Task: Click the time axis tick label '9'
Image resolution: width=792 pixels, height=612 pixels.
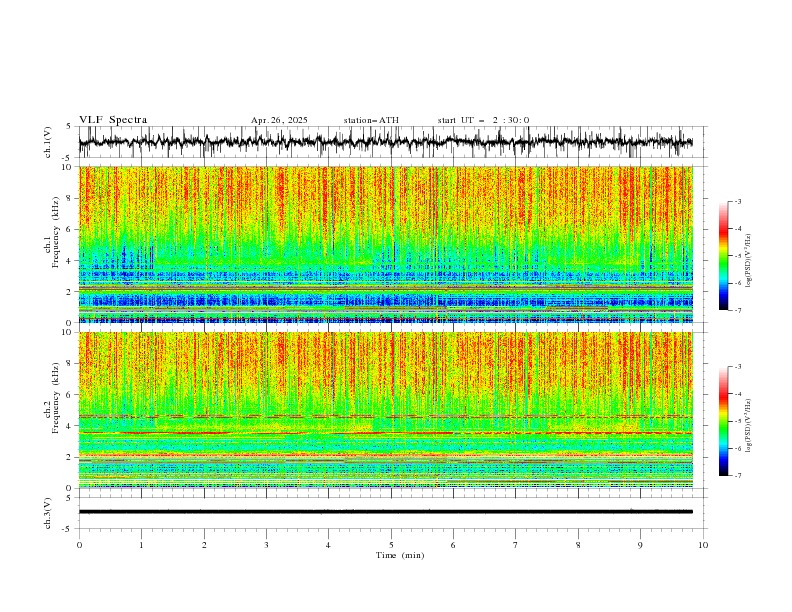Action: click(640, 545)
